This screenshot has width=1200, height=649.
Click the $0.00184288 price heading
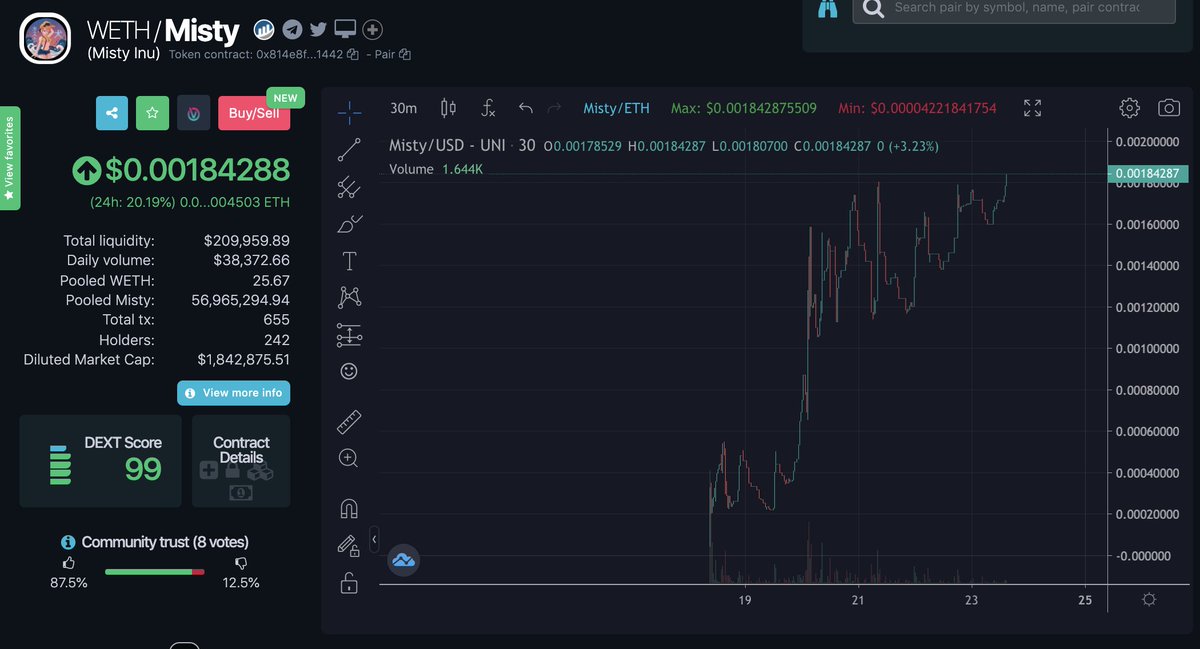click(x=197, y=170)
